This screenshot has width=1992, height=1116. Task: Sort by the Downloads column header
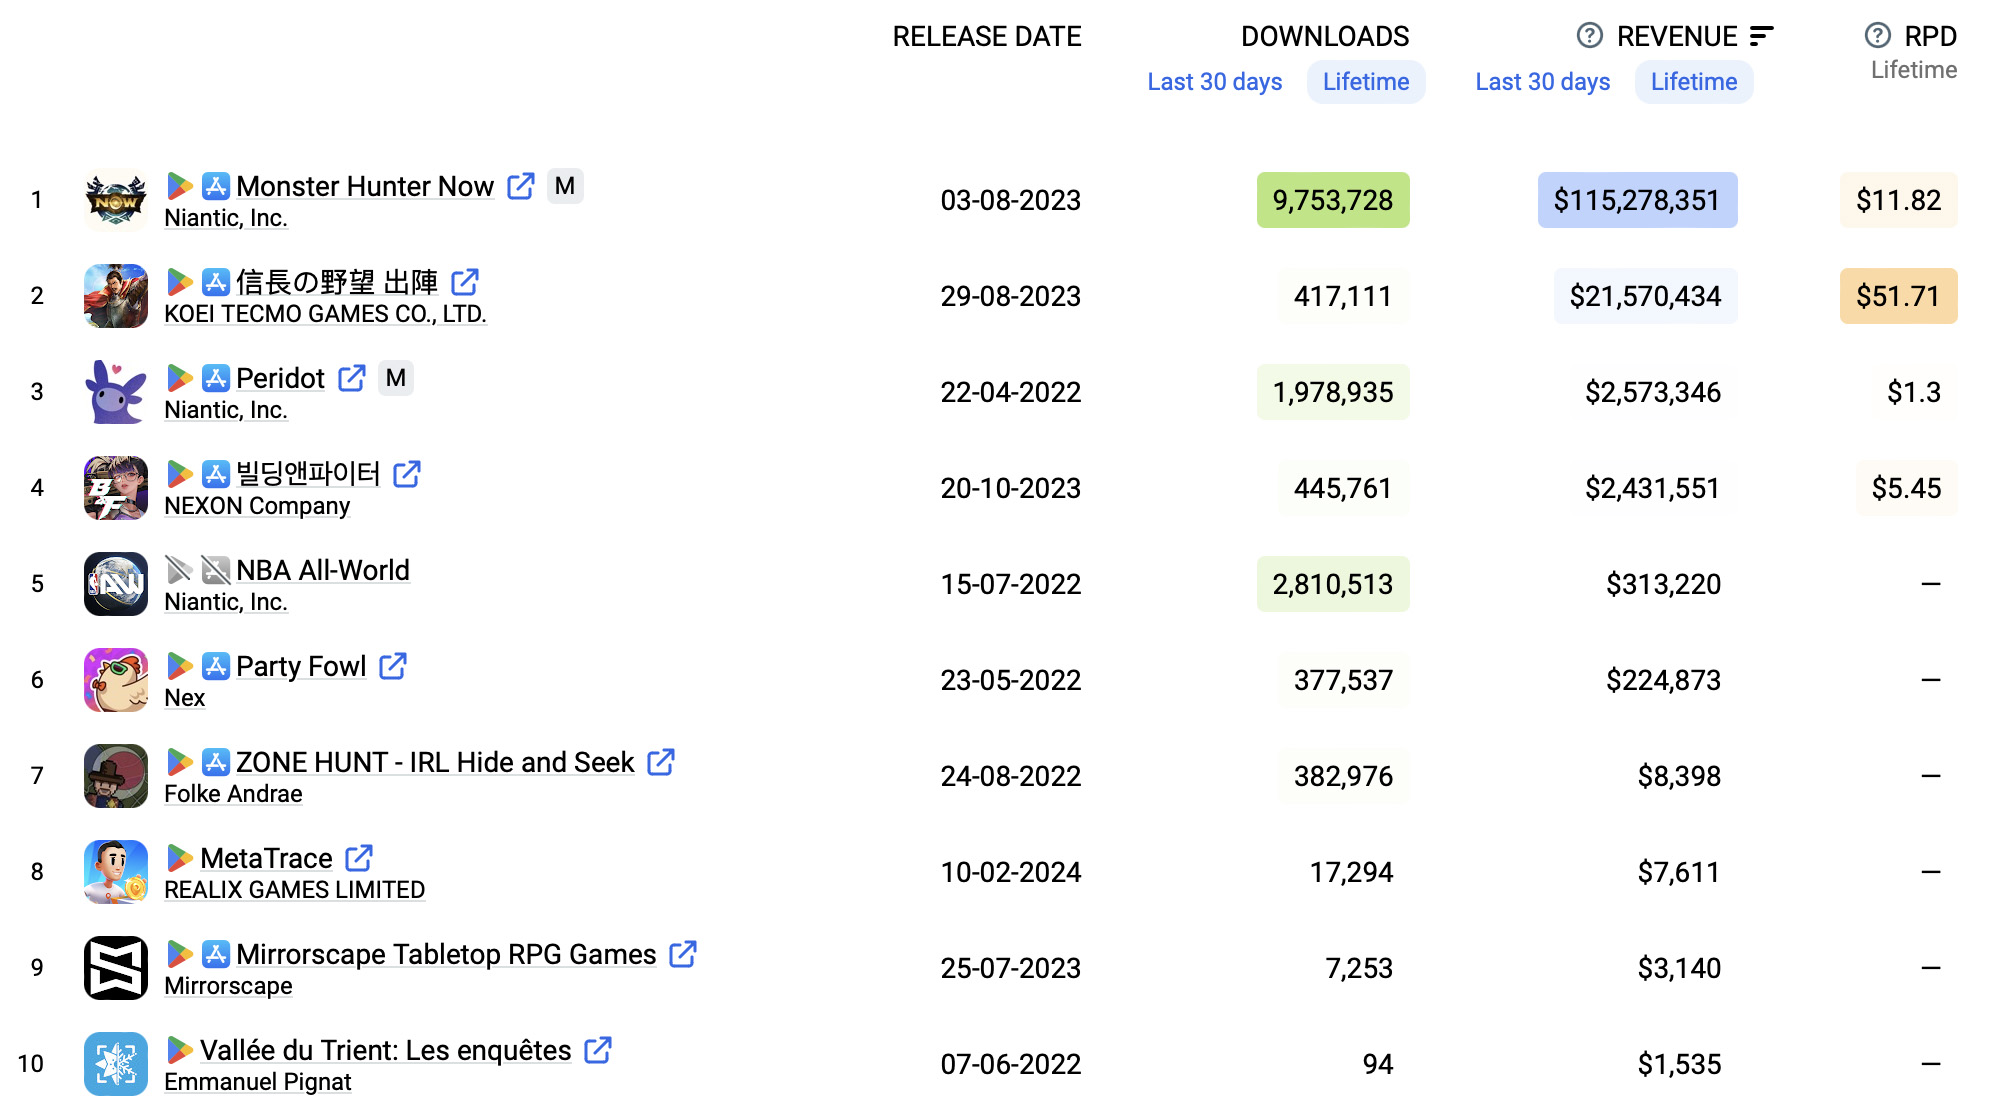1325,37
